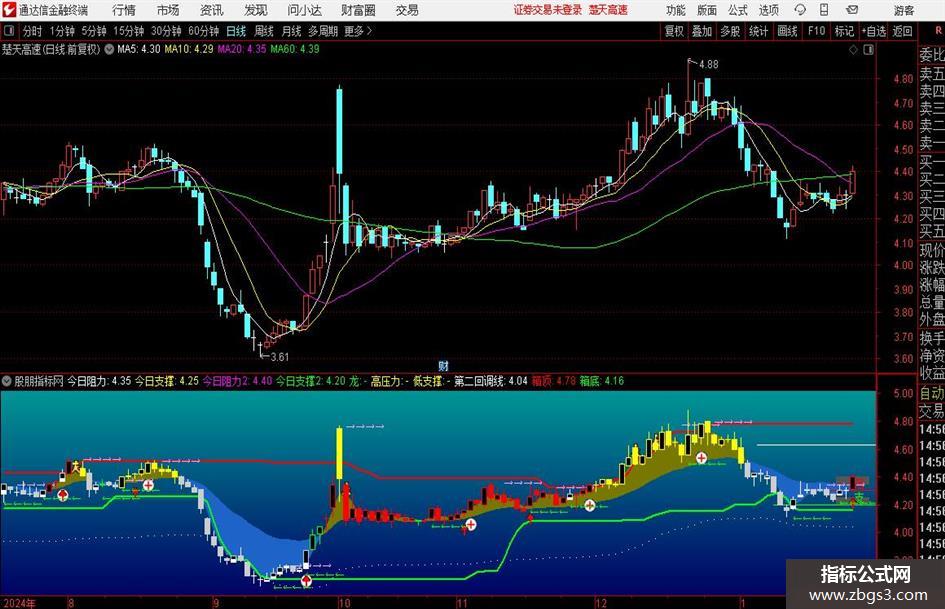Viewport: 945px width, 609px height.
Task: Switch to 5分钟 chart period
Action: point(94,31)
